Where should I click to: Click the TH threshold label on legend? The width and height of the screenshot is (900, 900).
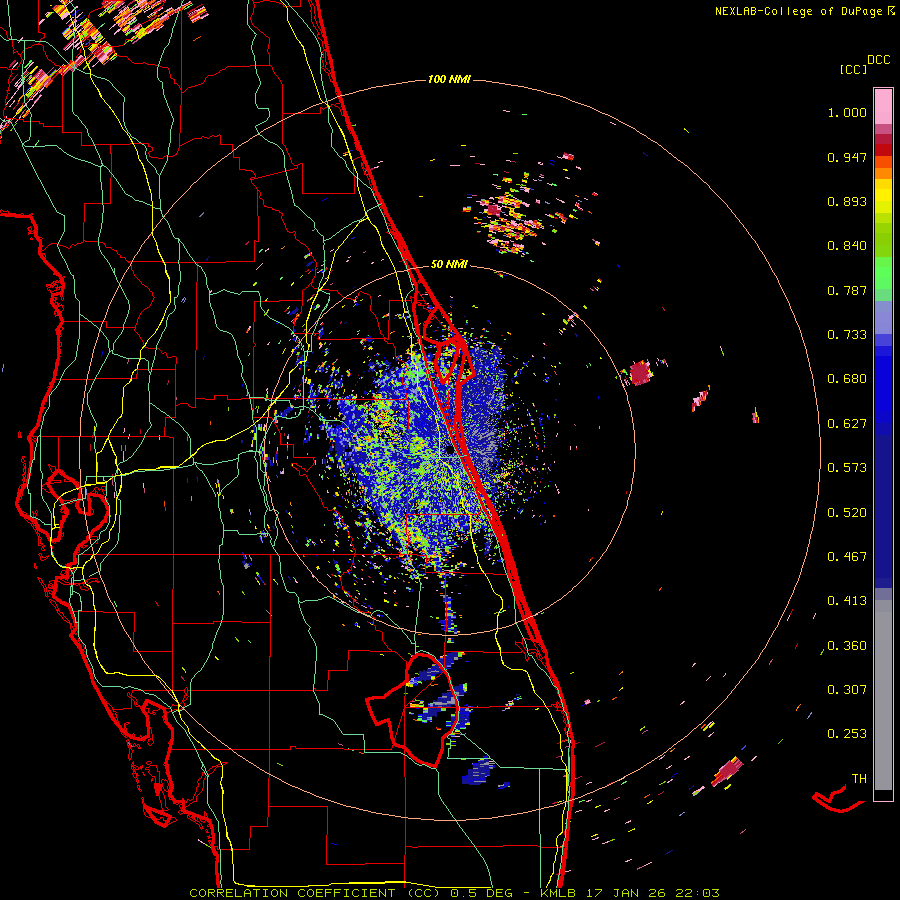[859, 779]
